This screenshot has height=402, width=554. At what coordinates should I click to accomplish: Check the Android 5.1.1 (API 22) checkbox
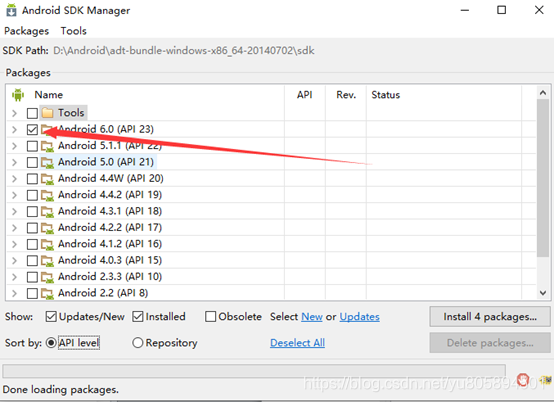pos(32,146)
